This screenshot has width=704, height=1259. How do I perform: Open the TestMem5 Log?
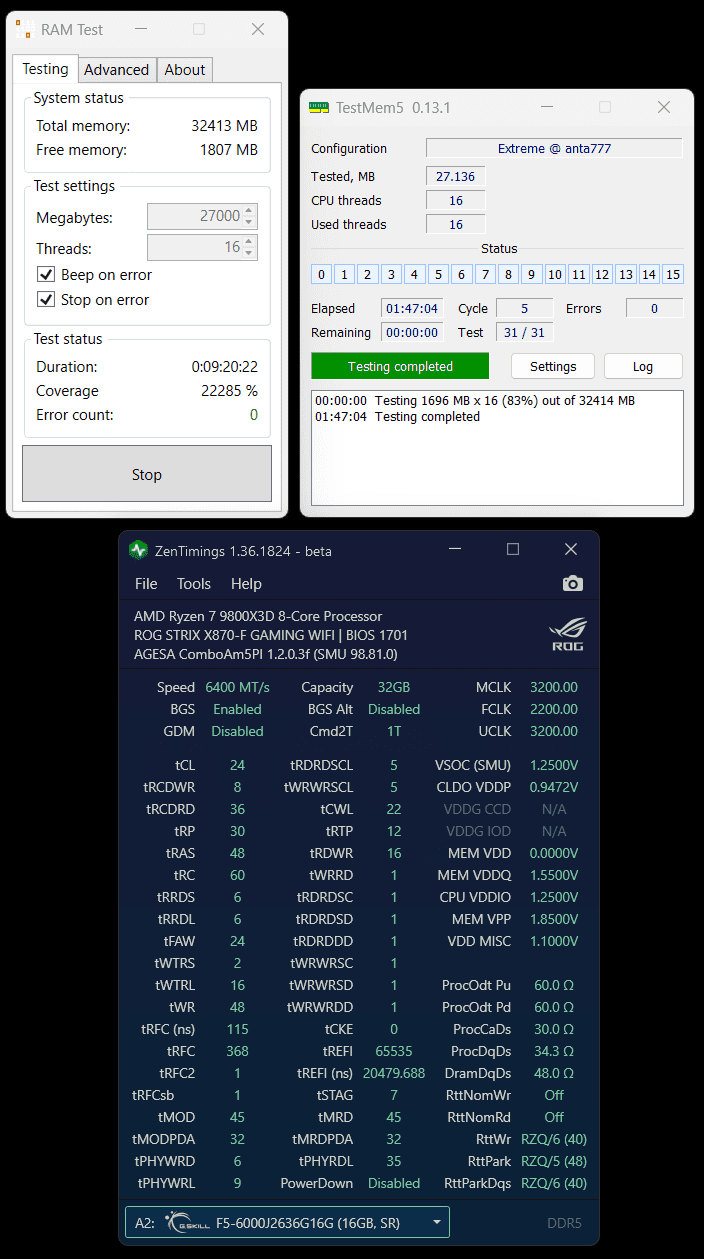coord(643,366)
